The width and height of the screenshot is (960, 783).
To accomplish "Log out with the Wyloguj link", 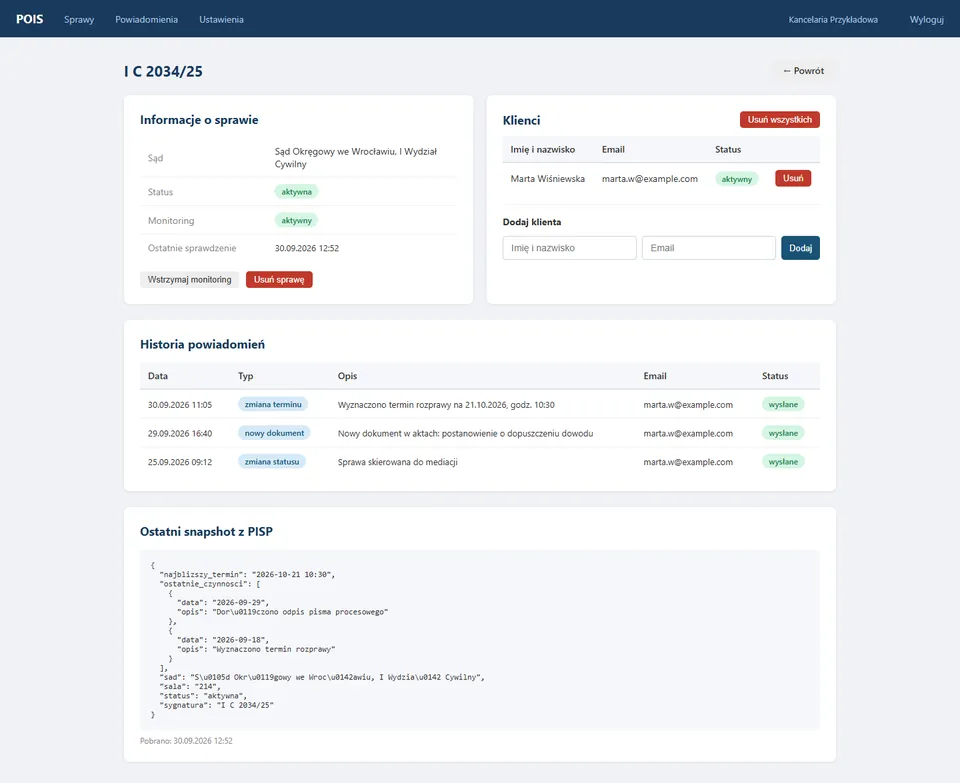I will [x=926, y=20].
